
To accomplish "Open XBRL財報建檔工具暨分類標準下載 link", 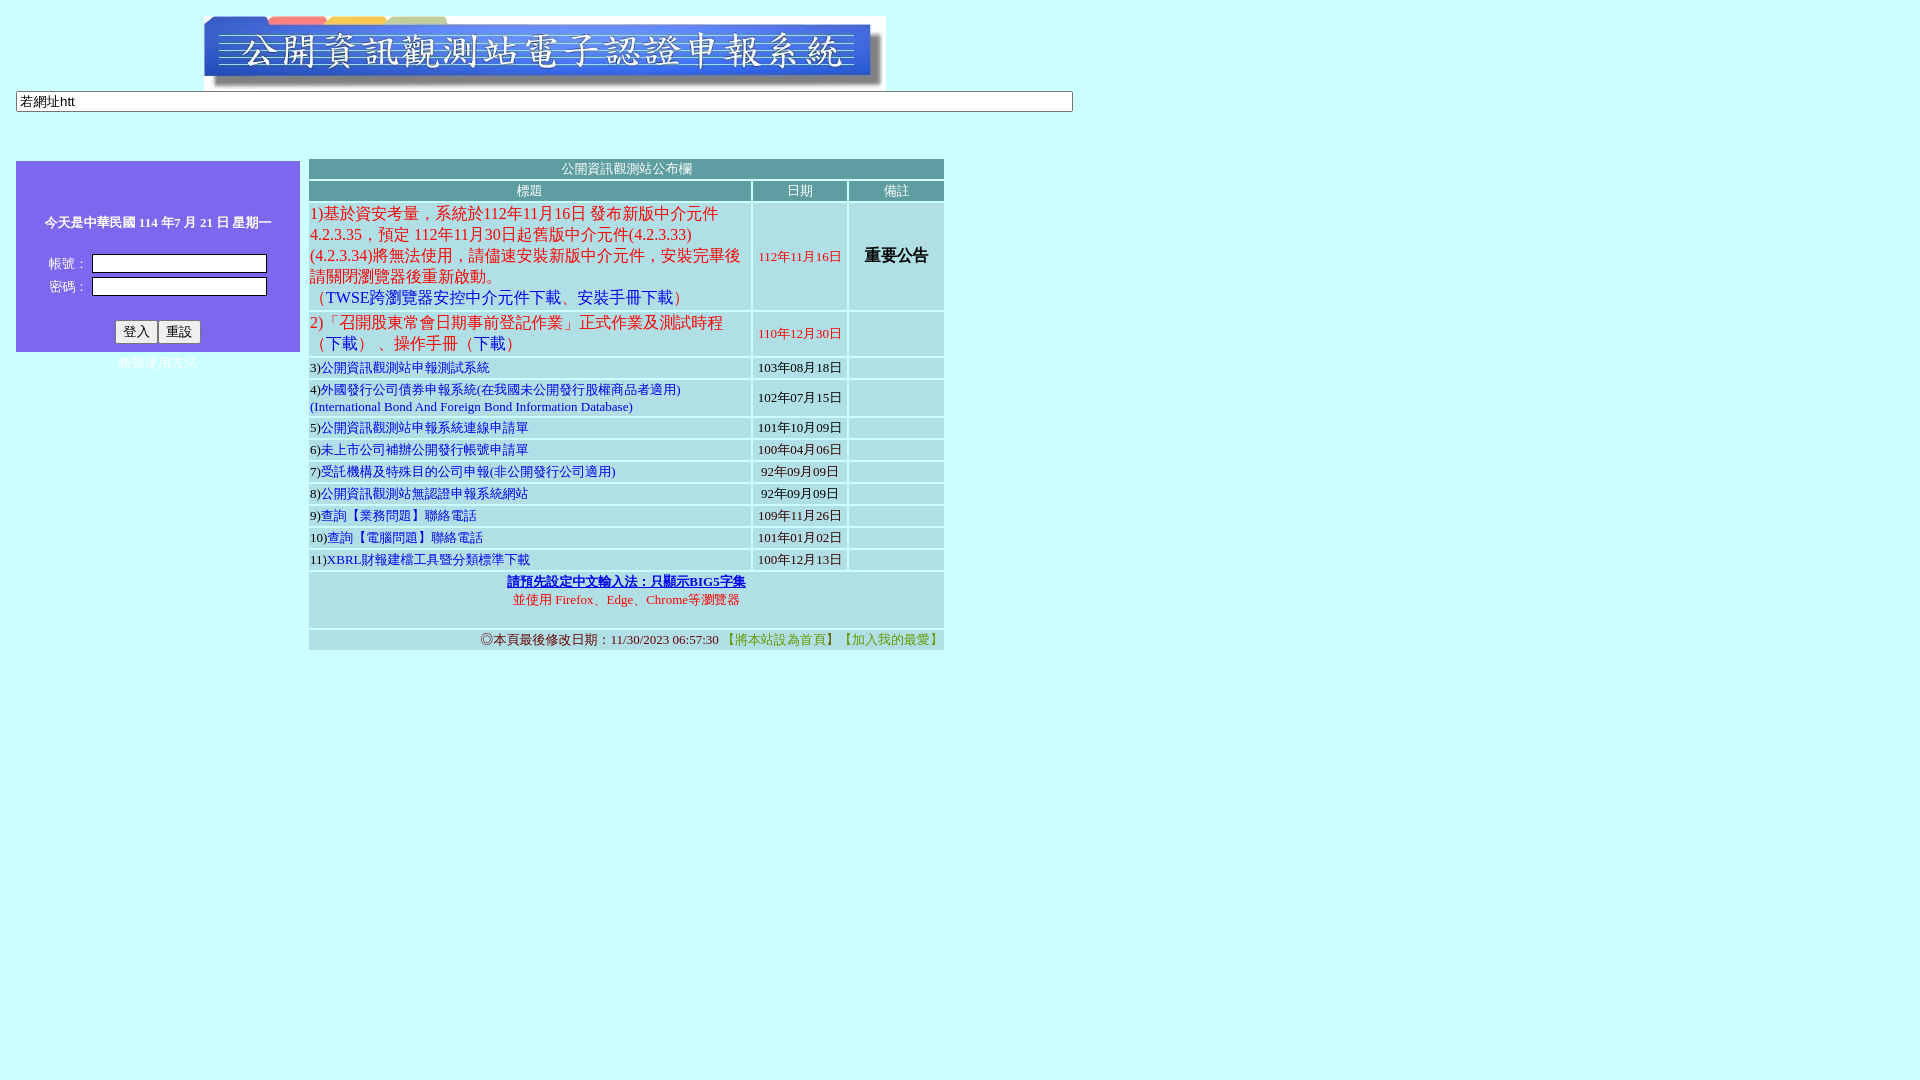I will pos(428,560).
